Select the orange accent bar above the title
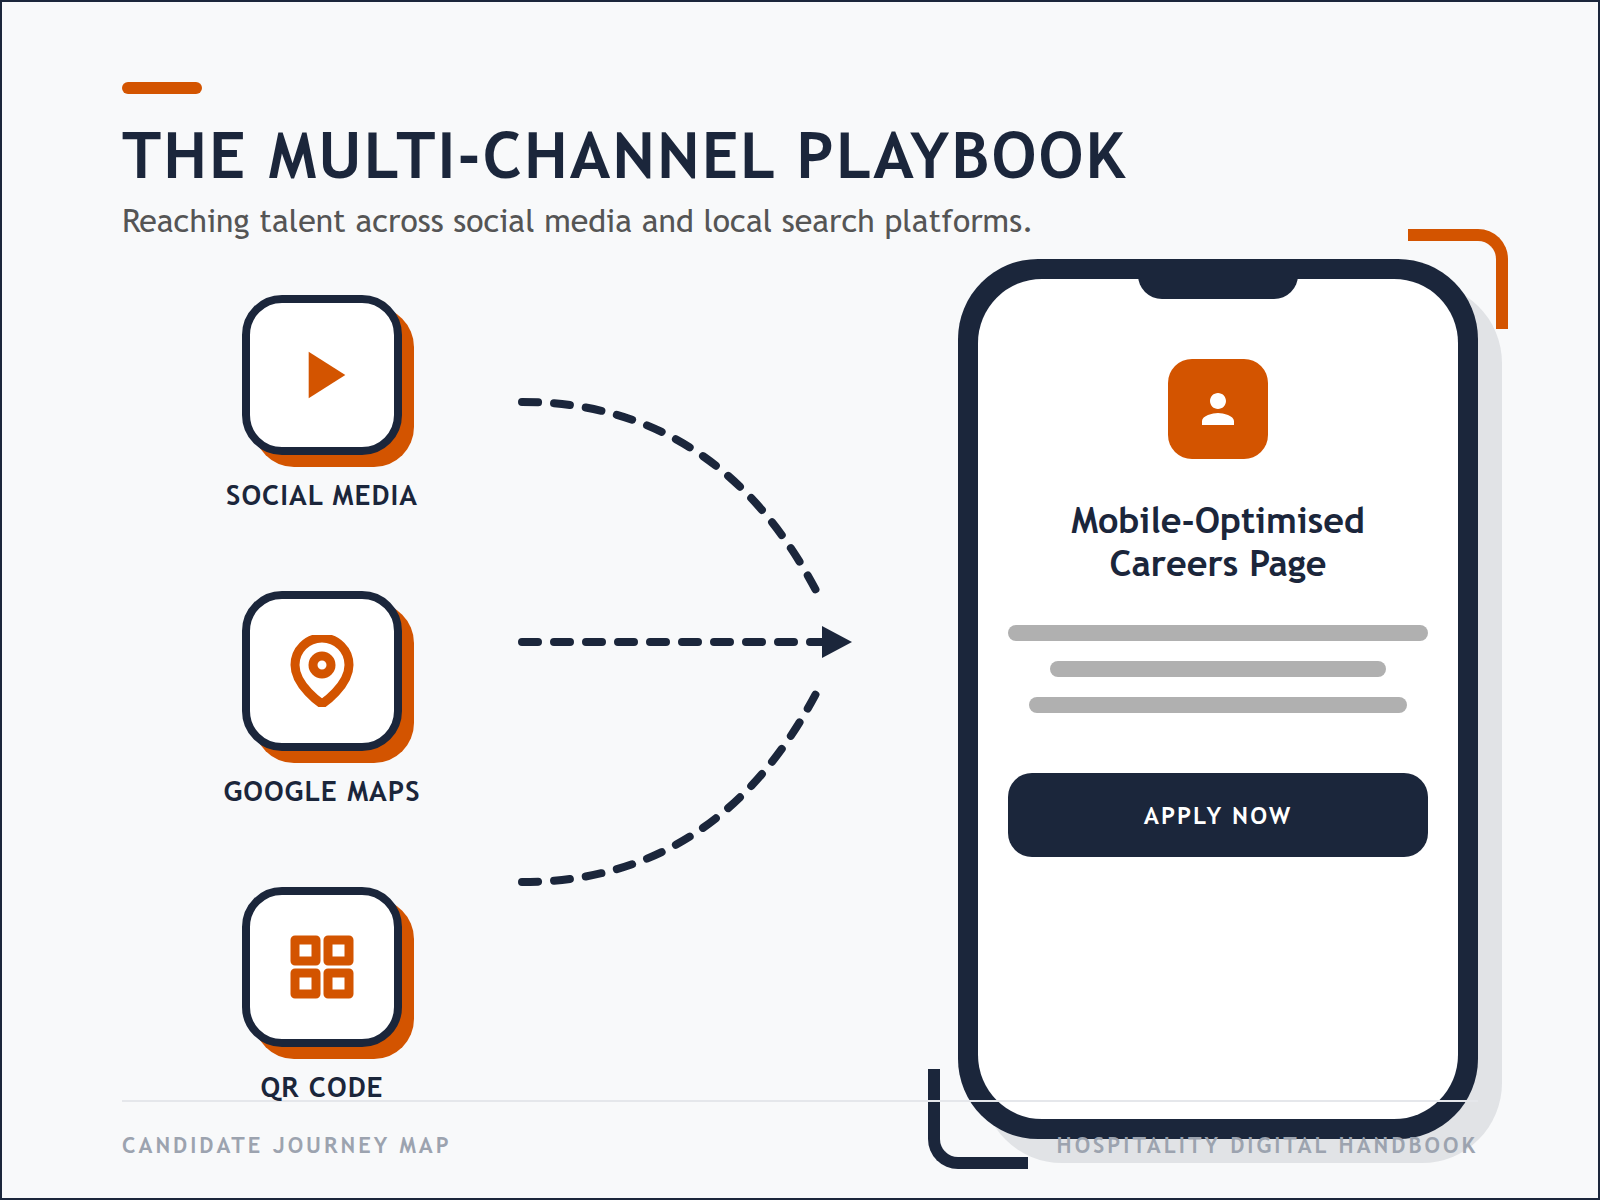 pos(160,88)
